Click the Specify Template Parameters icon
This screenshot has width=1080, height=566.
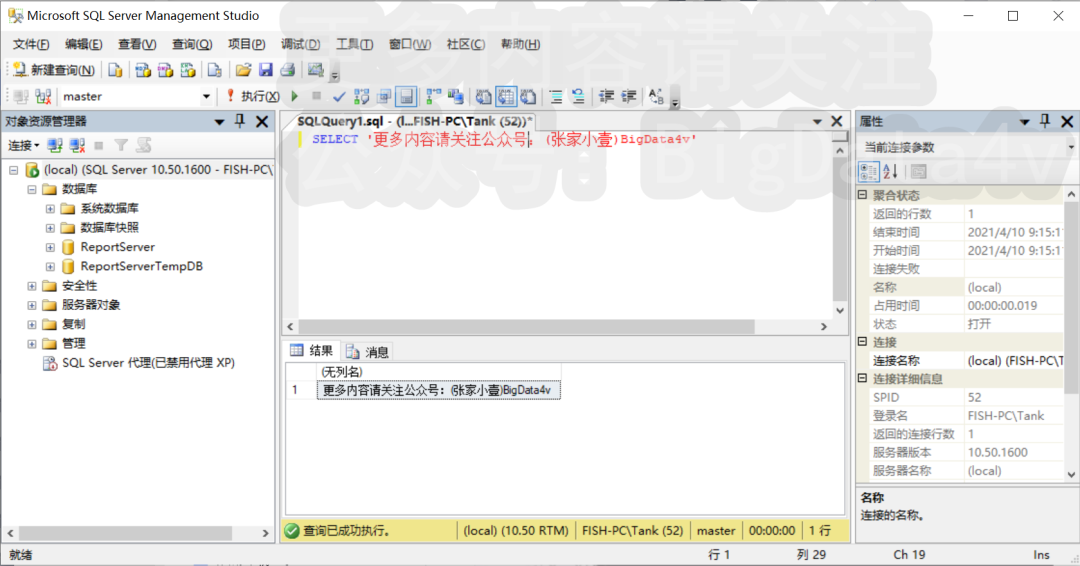(x=656, y=96)
